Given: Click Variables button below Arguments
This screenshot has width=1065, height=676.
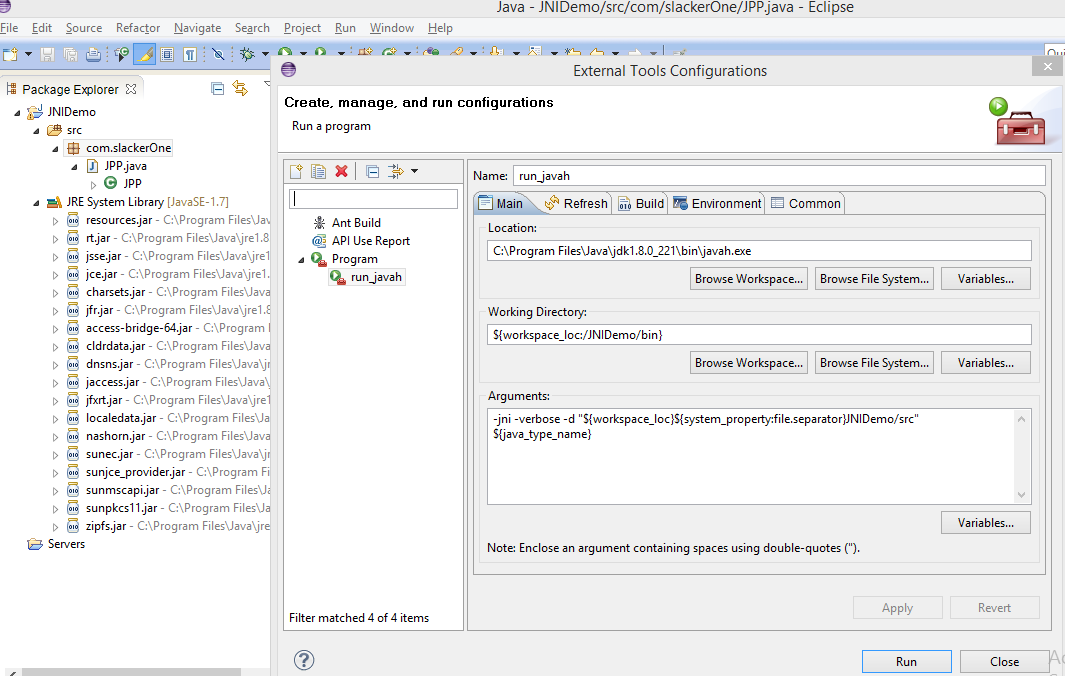Looking at the screenshot, I should pyautogui.click(x=986, y=522).
